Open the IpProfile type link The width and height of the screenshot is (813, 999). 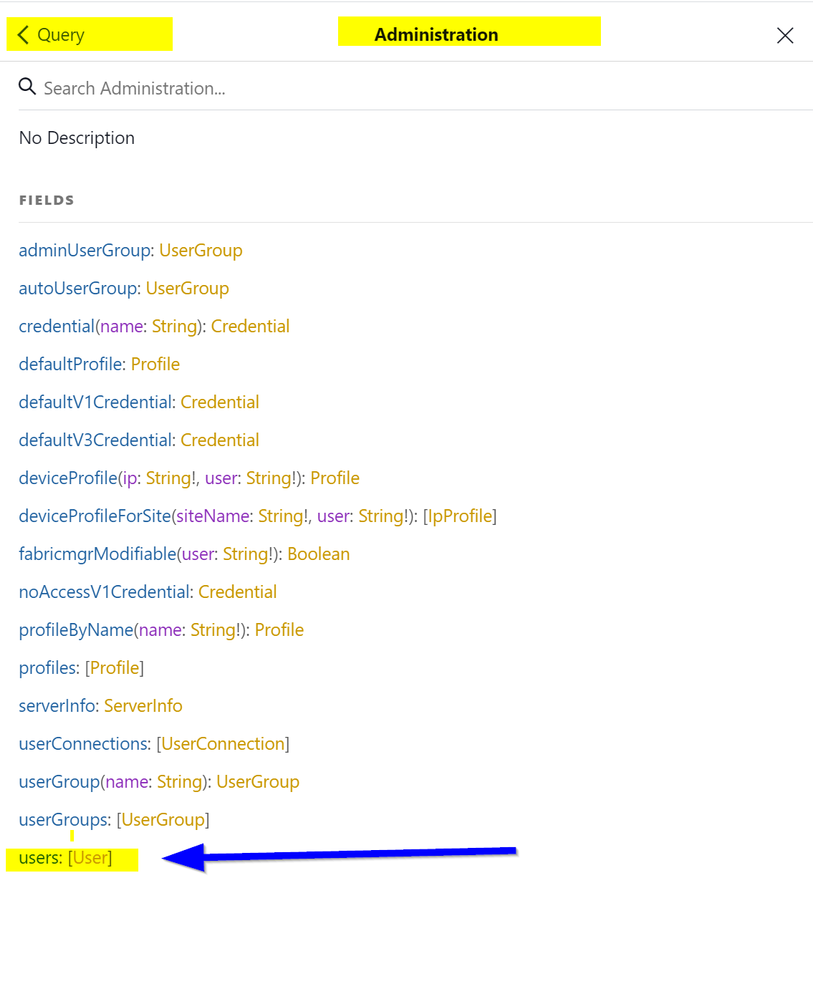click(x=460, y=516)
